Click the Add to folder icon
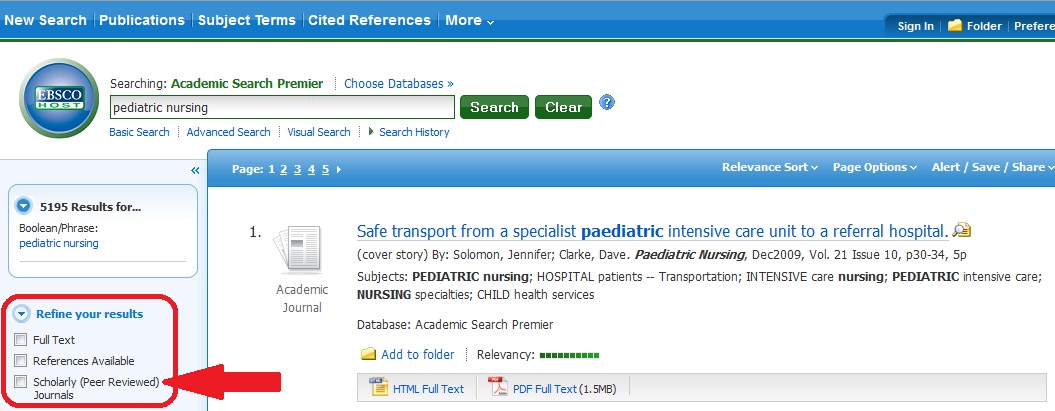Viewport: 1055px width, 411px height. pos(368,354)
